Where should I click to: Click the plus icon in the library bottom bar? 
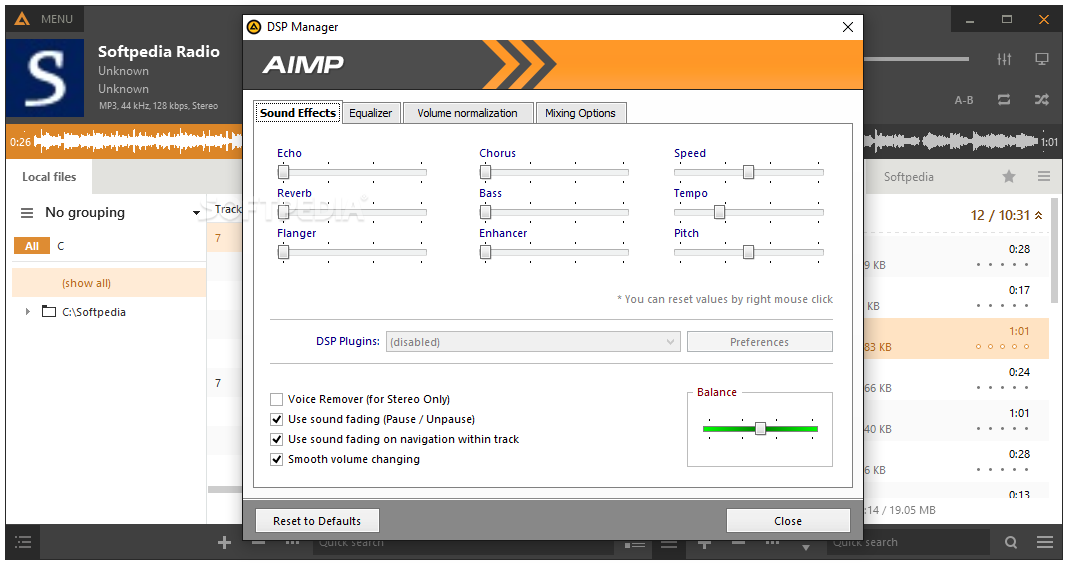[224, 543]
